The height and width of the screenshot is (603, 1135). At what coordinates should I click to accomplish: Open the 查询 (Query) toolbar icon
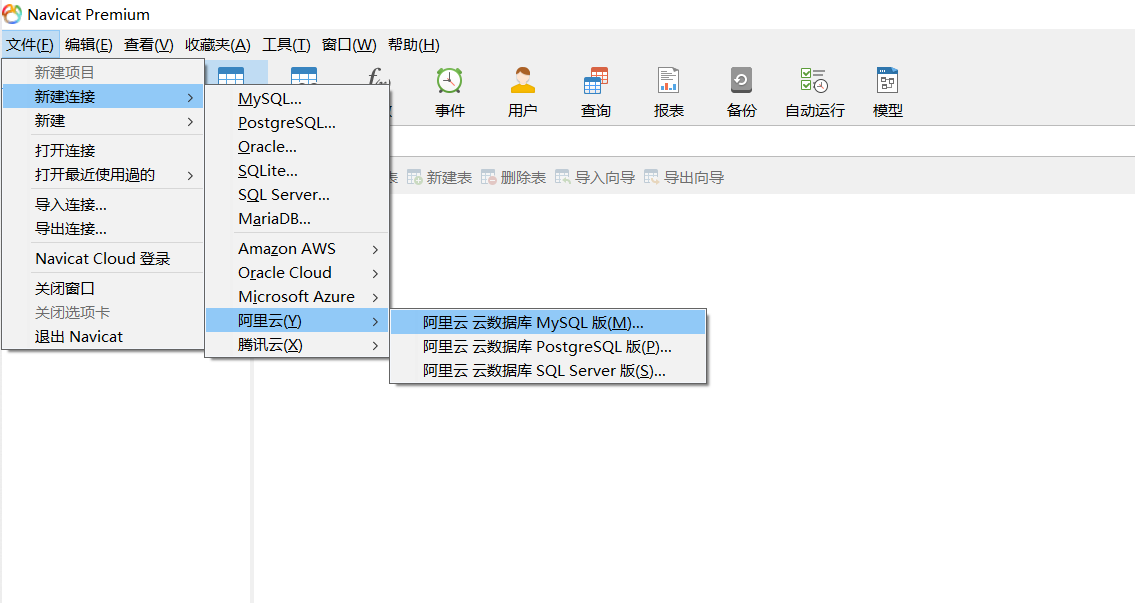pyautogui.click(x=596, y=80)
